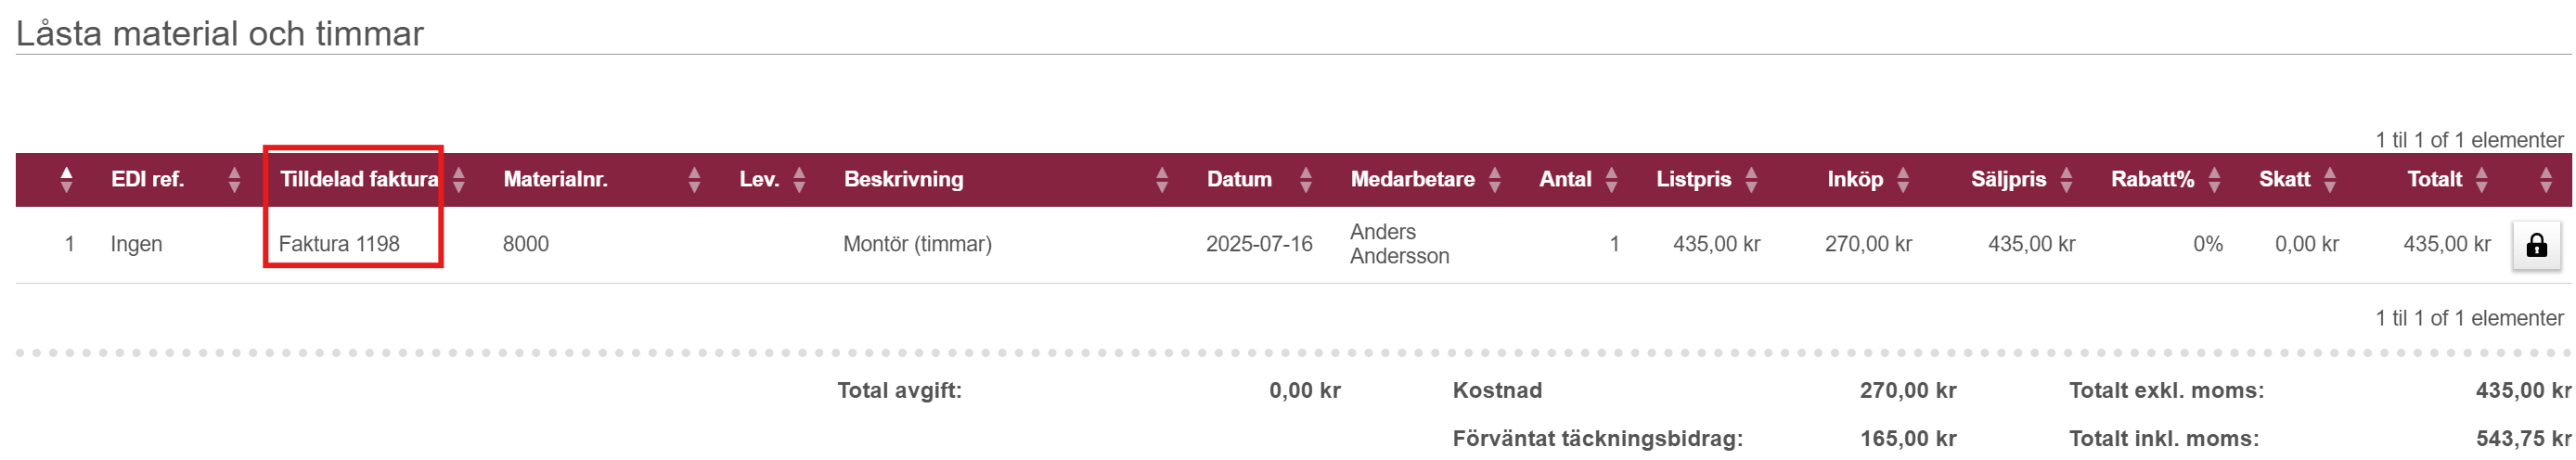
Task: Sort by Rabatt% arrows icon
Action: pos(2214,180)
